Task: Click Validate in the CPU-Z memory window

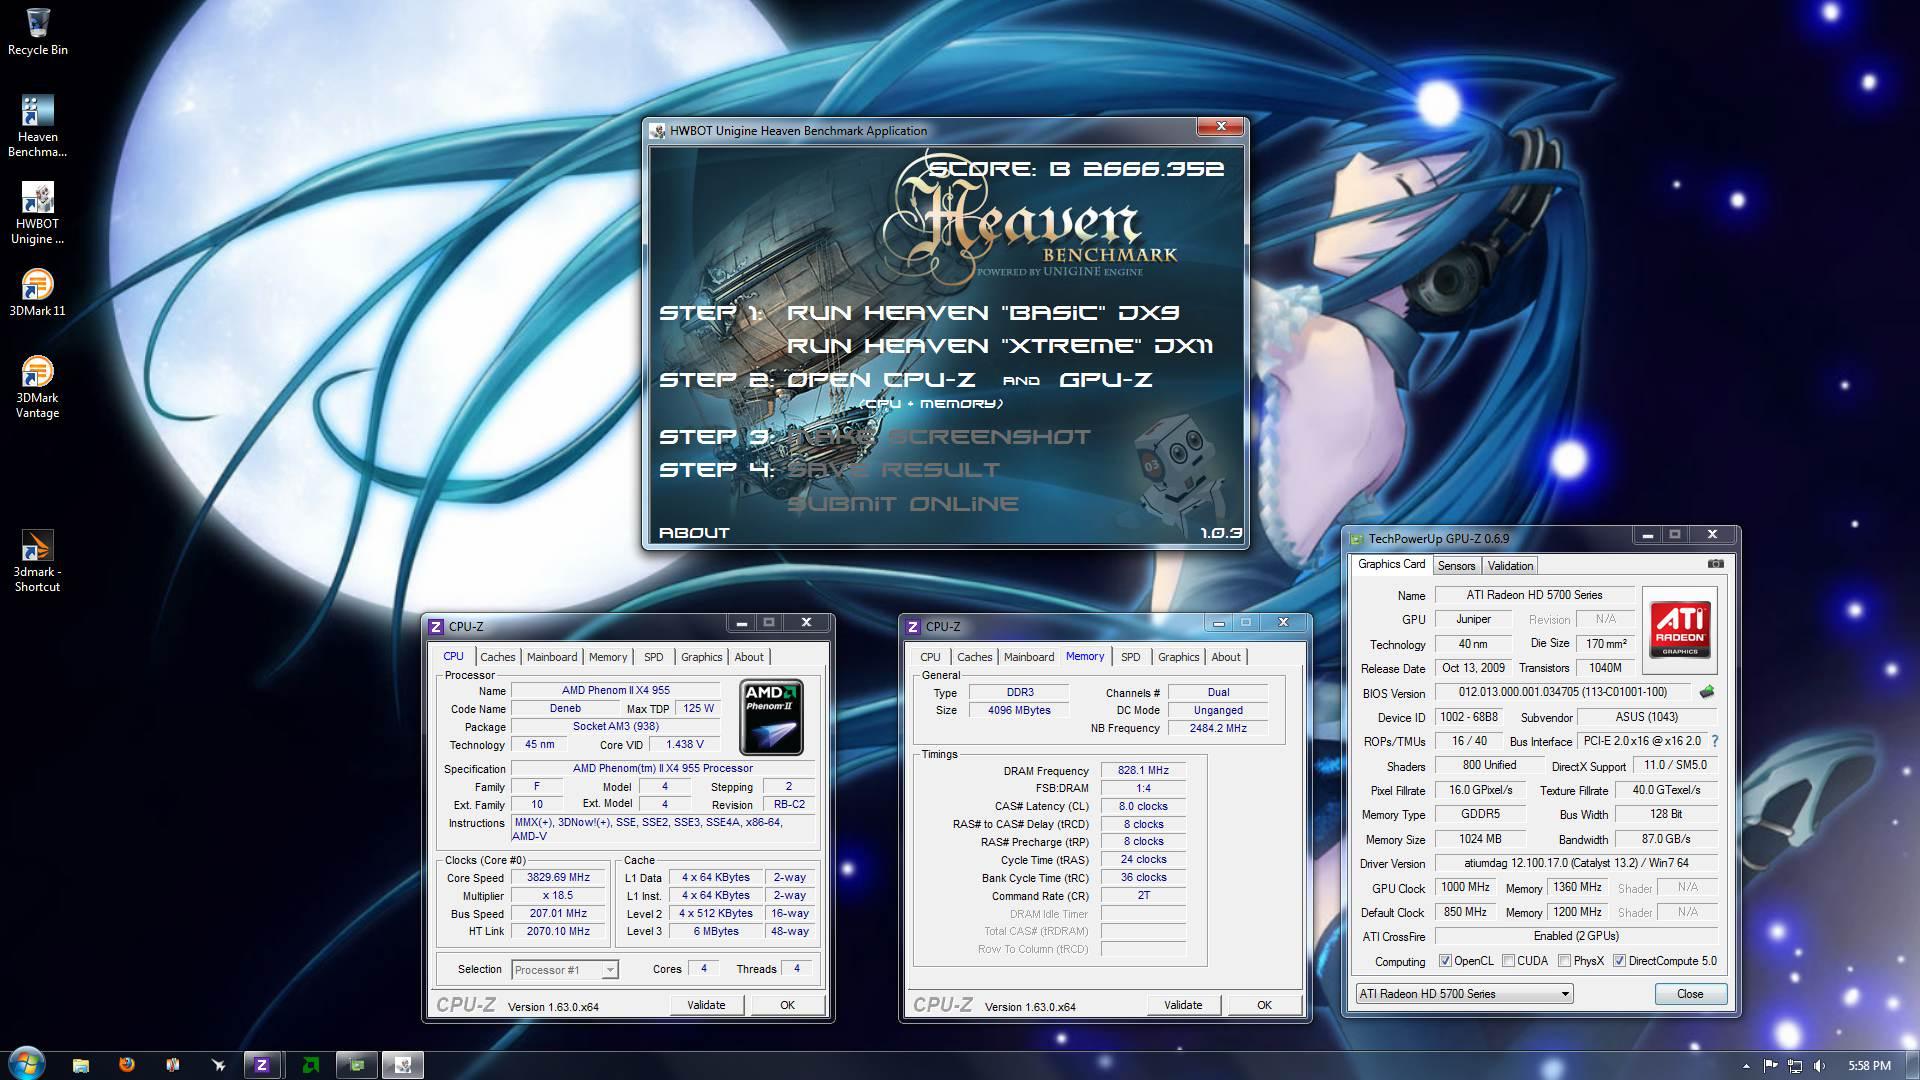Action: [1183, 1005]
